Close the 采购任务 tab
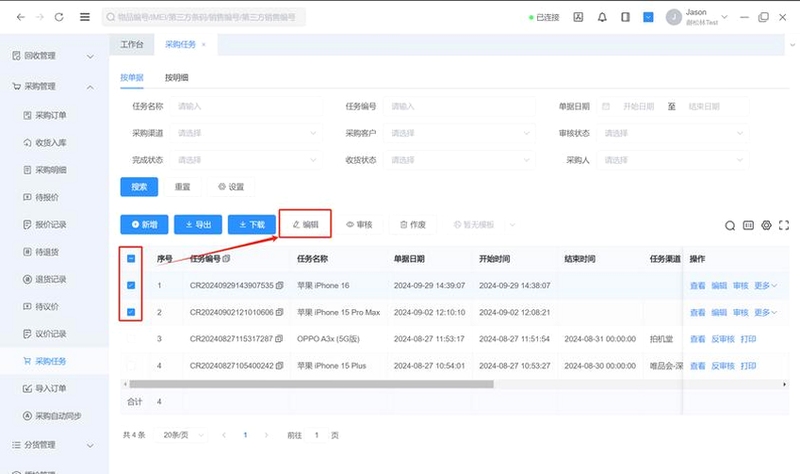 pyautogui.click(x=204, y=45)
